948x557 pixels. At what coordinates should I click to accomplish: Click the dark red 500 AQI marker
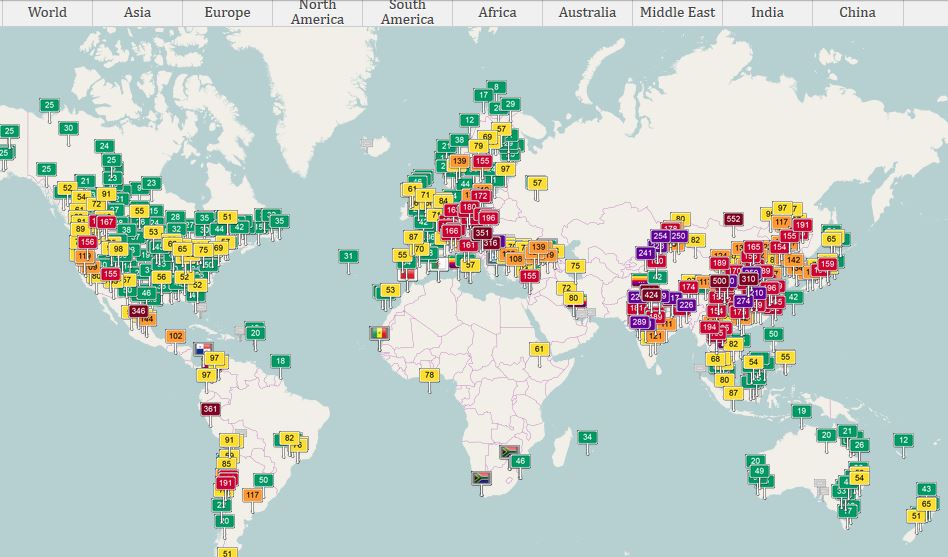click(719, 281)
